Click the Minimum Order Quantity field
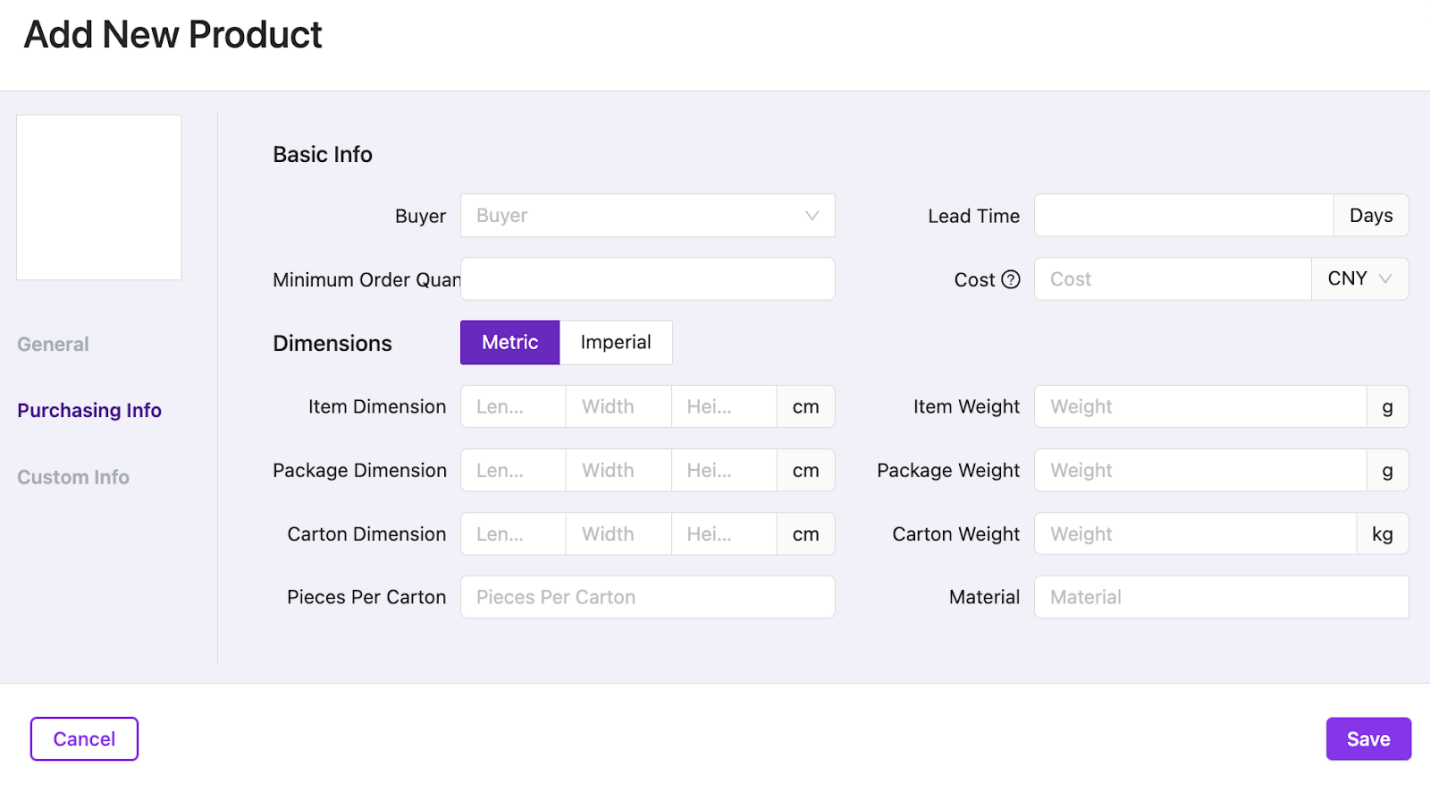The image size is (1430, 785). point(647,279)
